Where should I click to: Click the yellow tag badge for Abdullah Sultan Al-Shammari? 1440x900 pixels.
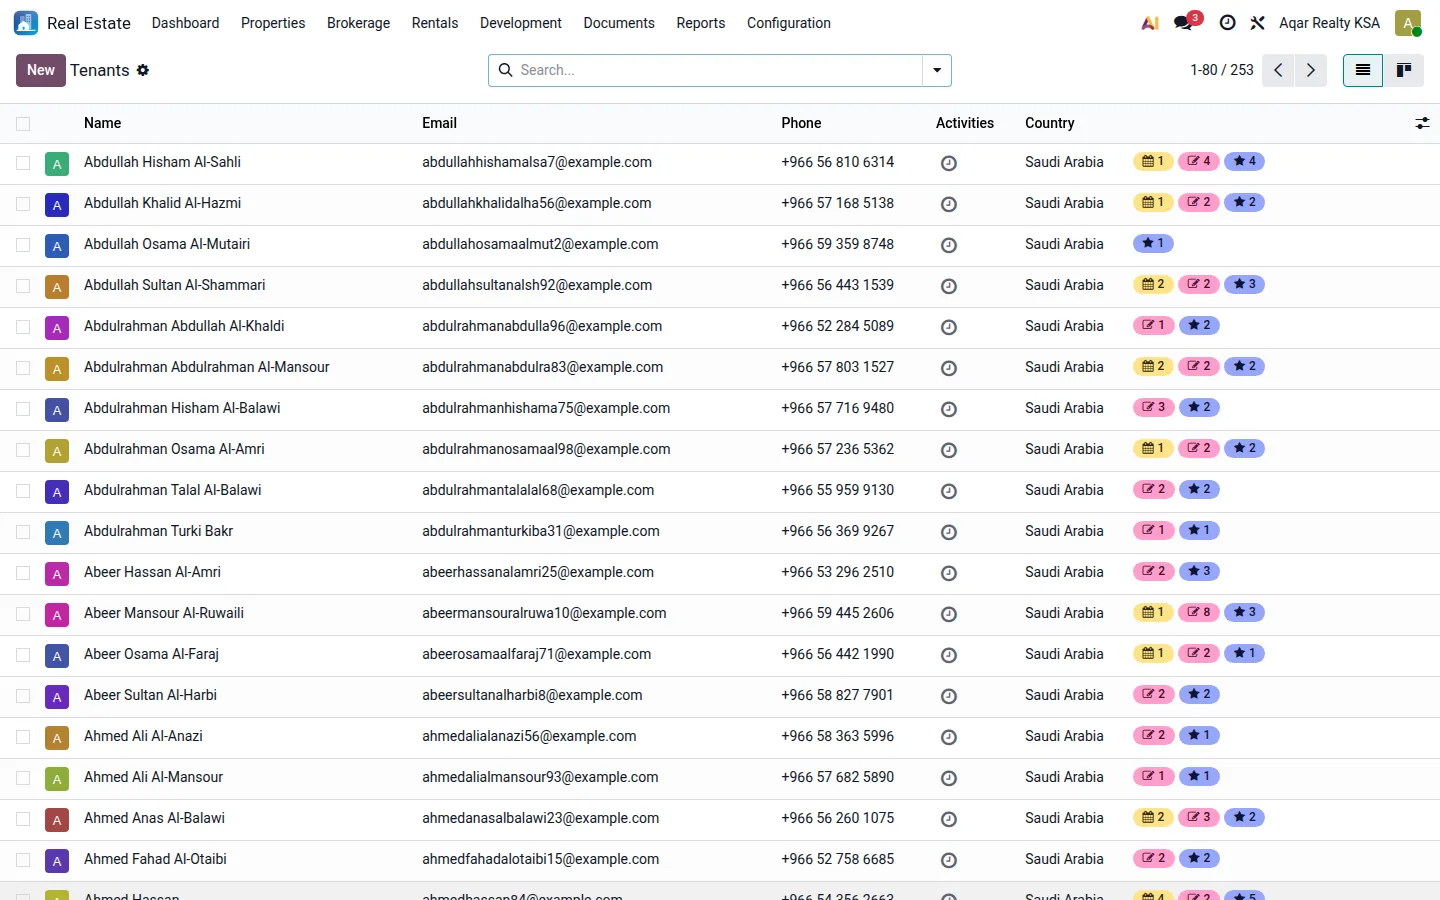(1154, 285)
